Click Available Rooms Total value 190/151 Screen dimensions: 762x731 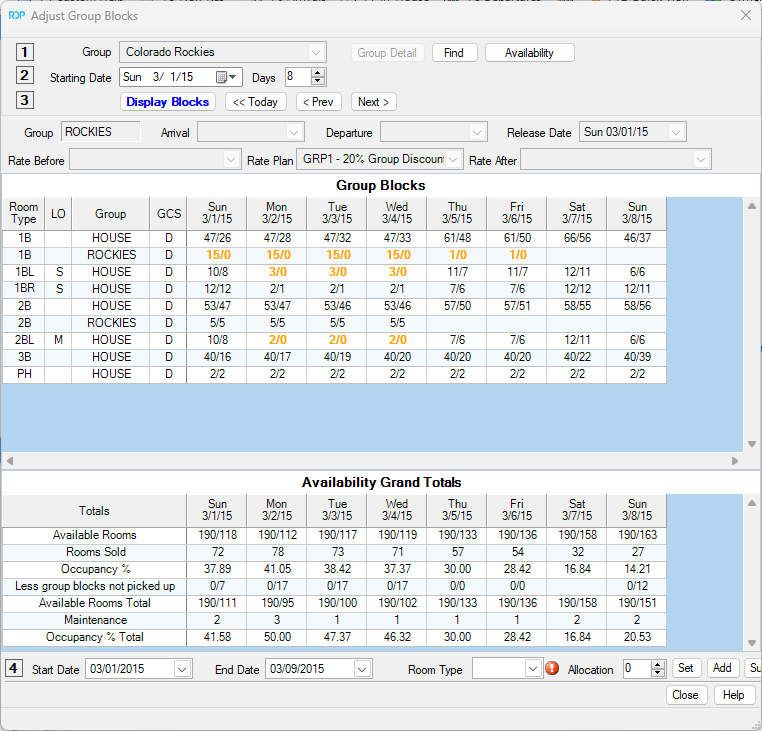point(637,603)
